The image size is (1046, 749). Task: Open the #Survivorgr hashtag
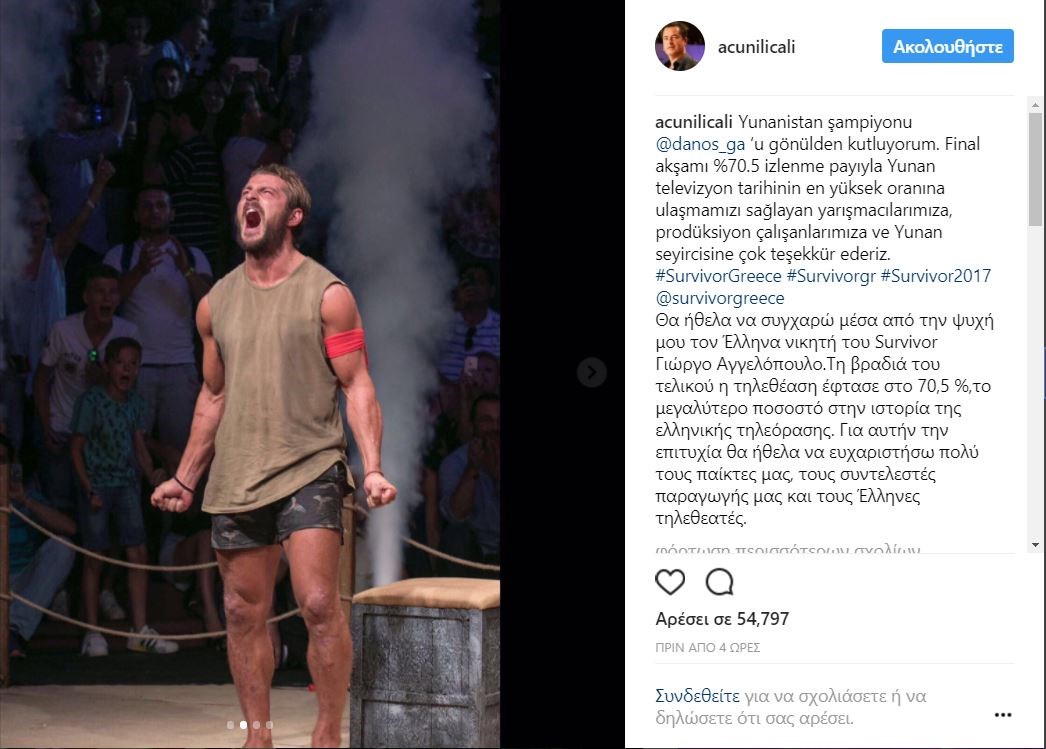pyautogui.click(x=831, y=276)
